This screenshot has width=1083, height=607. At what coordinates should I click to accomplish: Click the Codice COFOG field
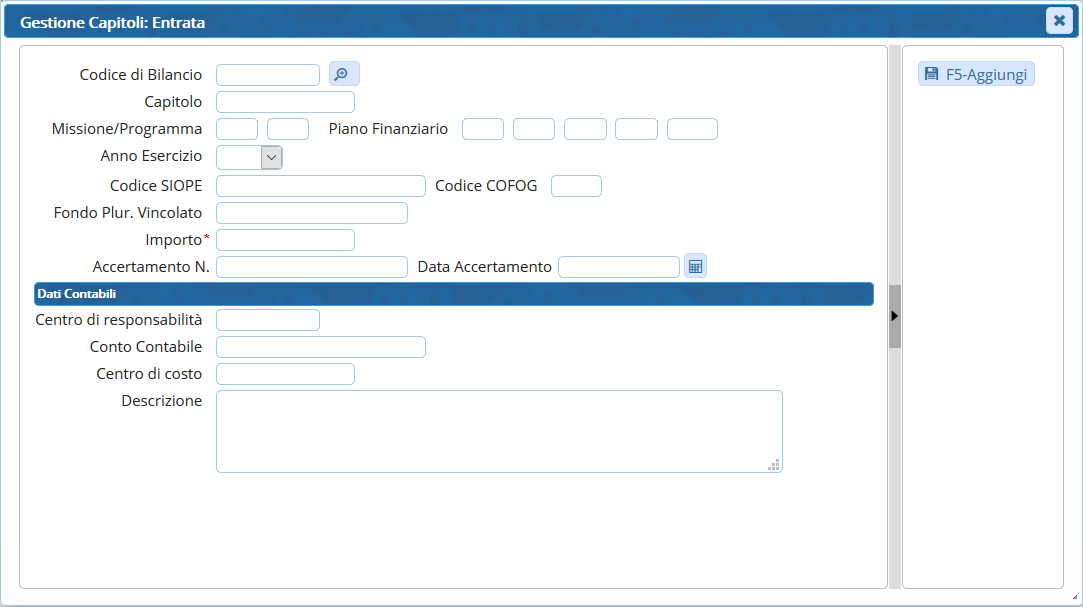[576, 186]
